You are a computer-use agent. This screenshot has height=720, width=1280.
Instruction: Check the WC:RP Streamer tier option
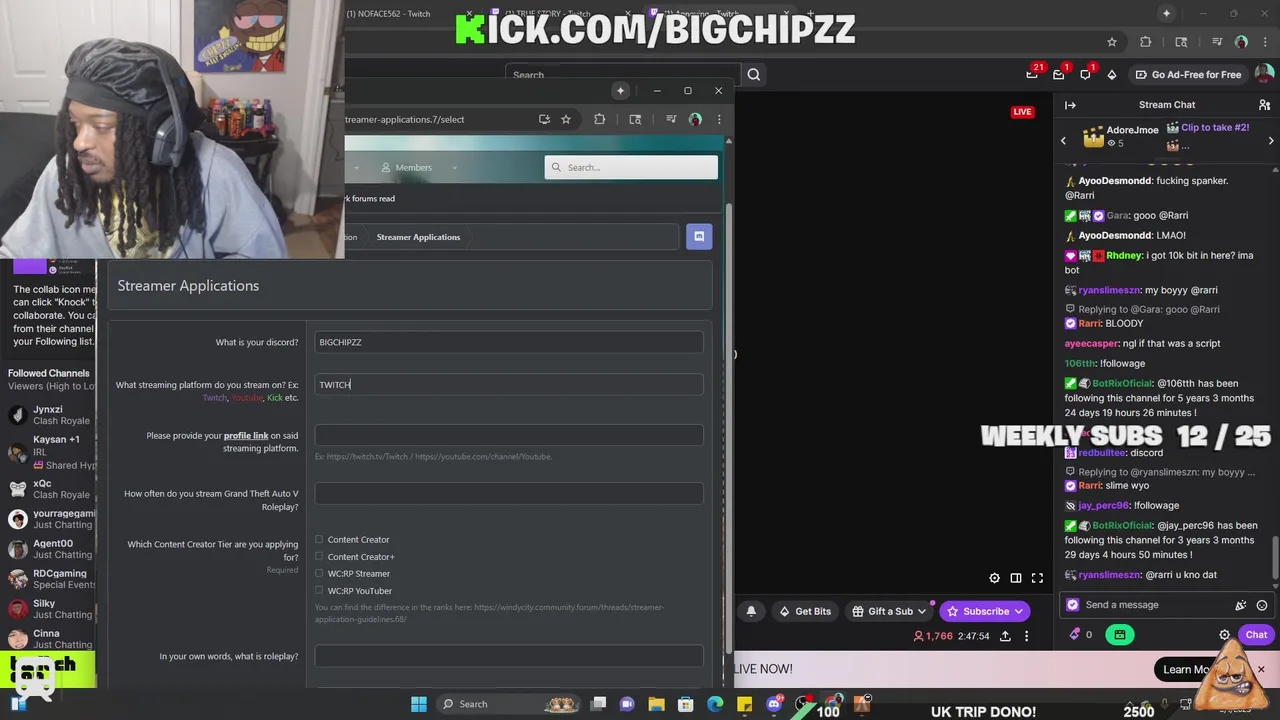point(319,573)
